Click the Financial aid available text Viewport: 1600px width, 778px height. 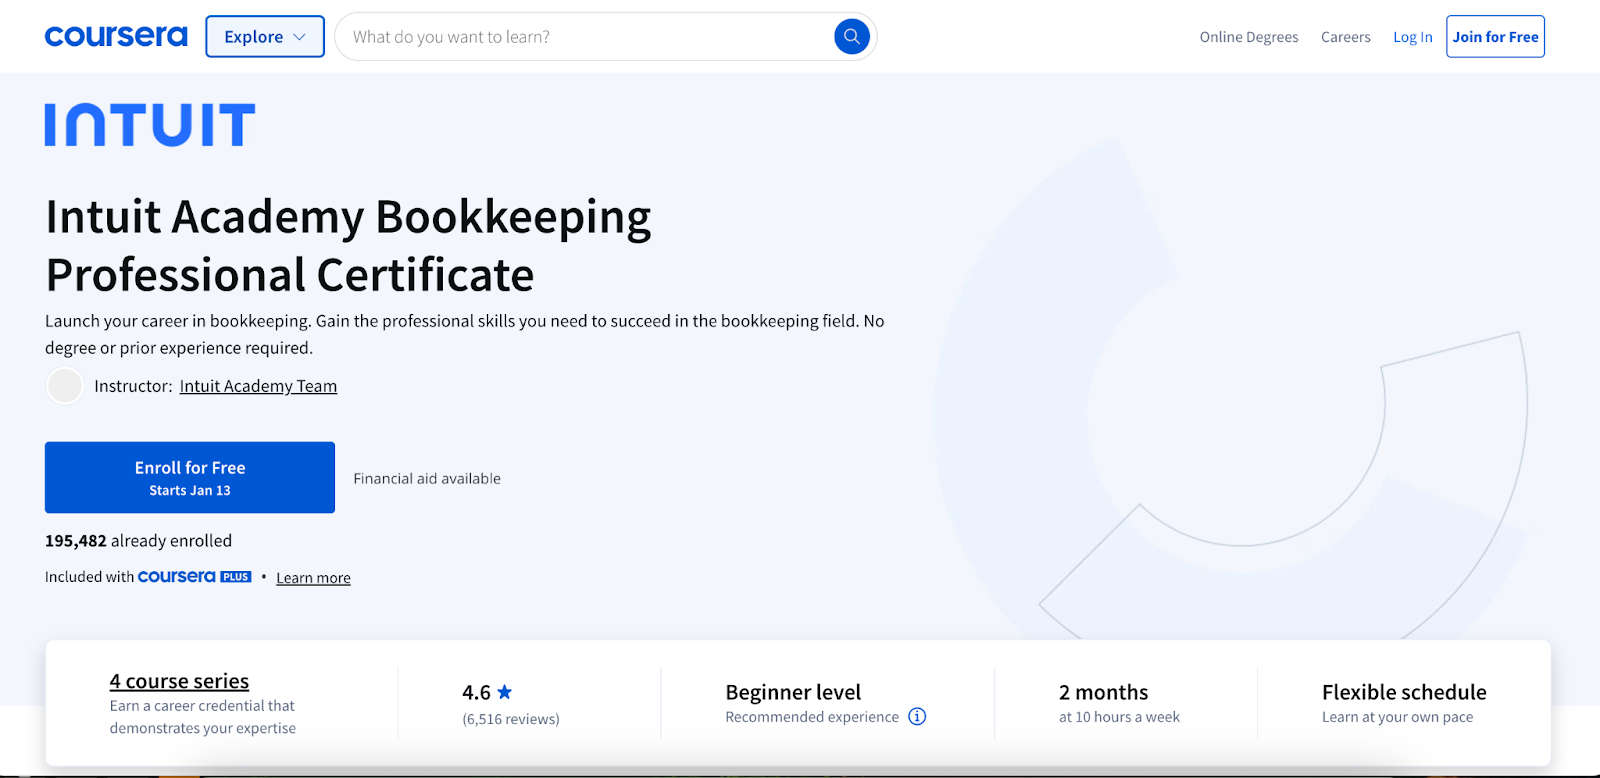427,479
